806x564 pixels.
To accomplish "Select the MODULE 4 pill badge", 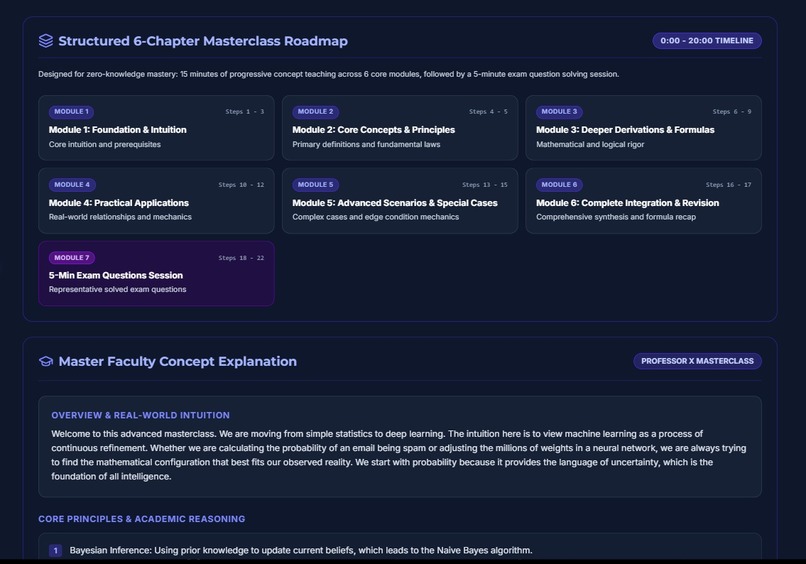I will 72,185.
